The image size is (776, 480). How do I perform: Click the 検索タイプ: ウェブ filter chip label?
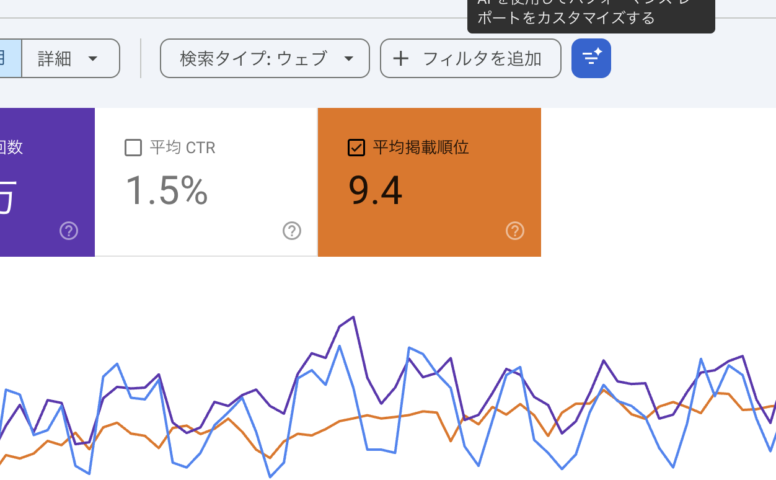tap(253, 58)
